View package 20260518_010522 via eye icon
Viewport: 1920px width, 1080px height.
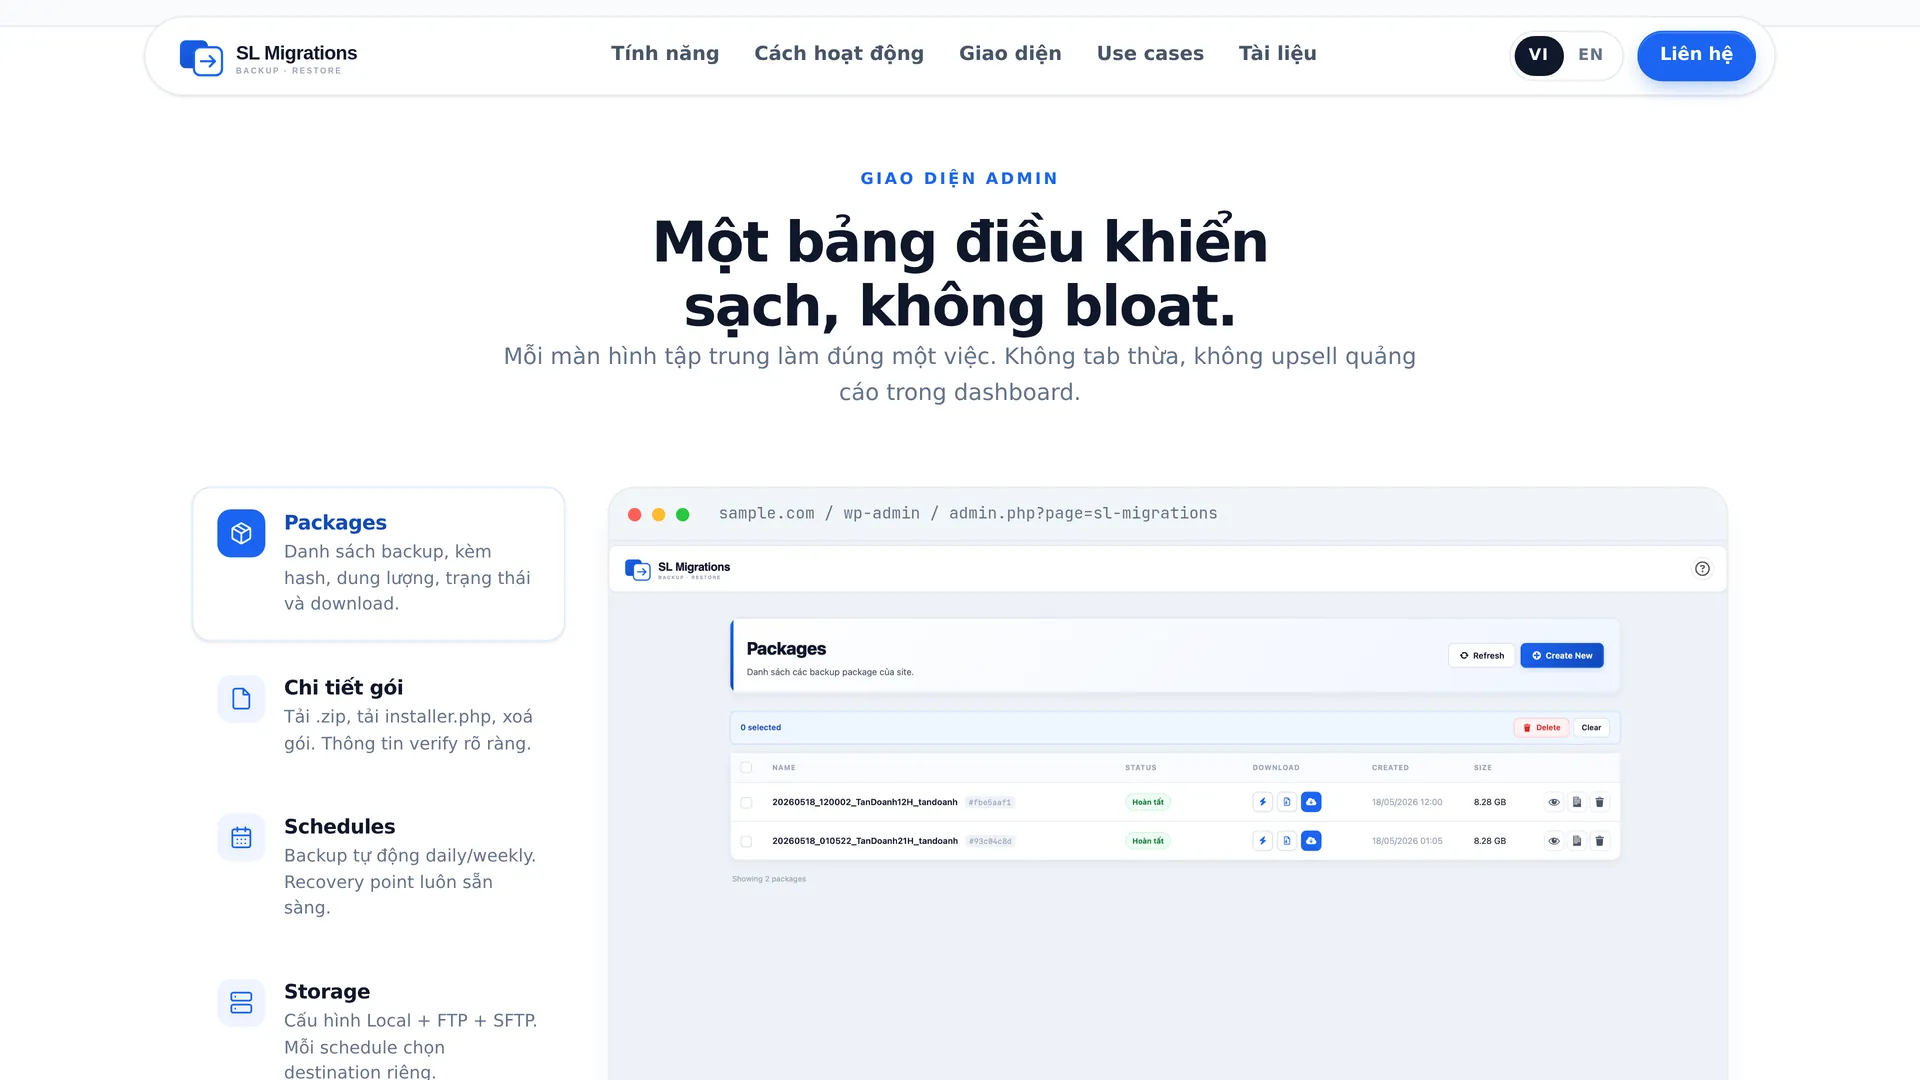coord(1554,841)
